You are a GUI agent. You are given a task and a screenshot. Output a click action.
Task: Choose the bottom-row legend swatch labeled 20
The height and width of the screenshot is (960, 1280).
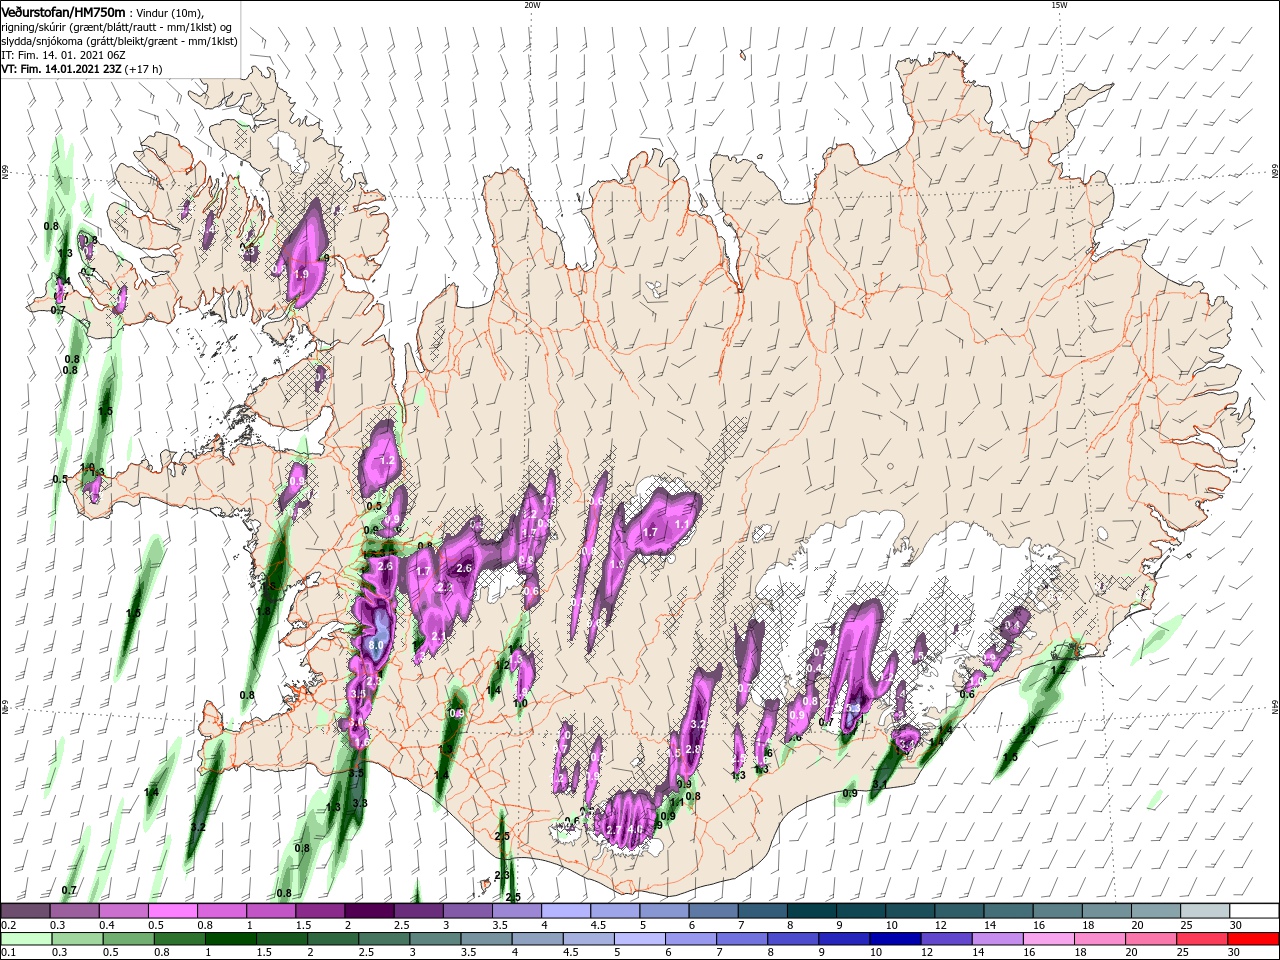tap(1150, 939)
